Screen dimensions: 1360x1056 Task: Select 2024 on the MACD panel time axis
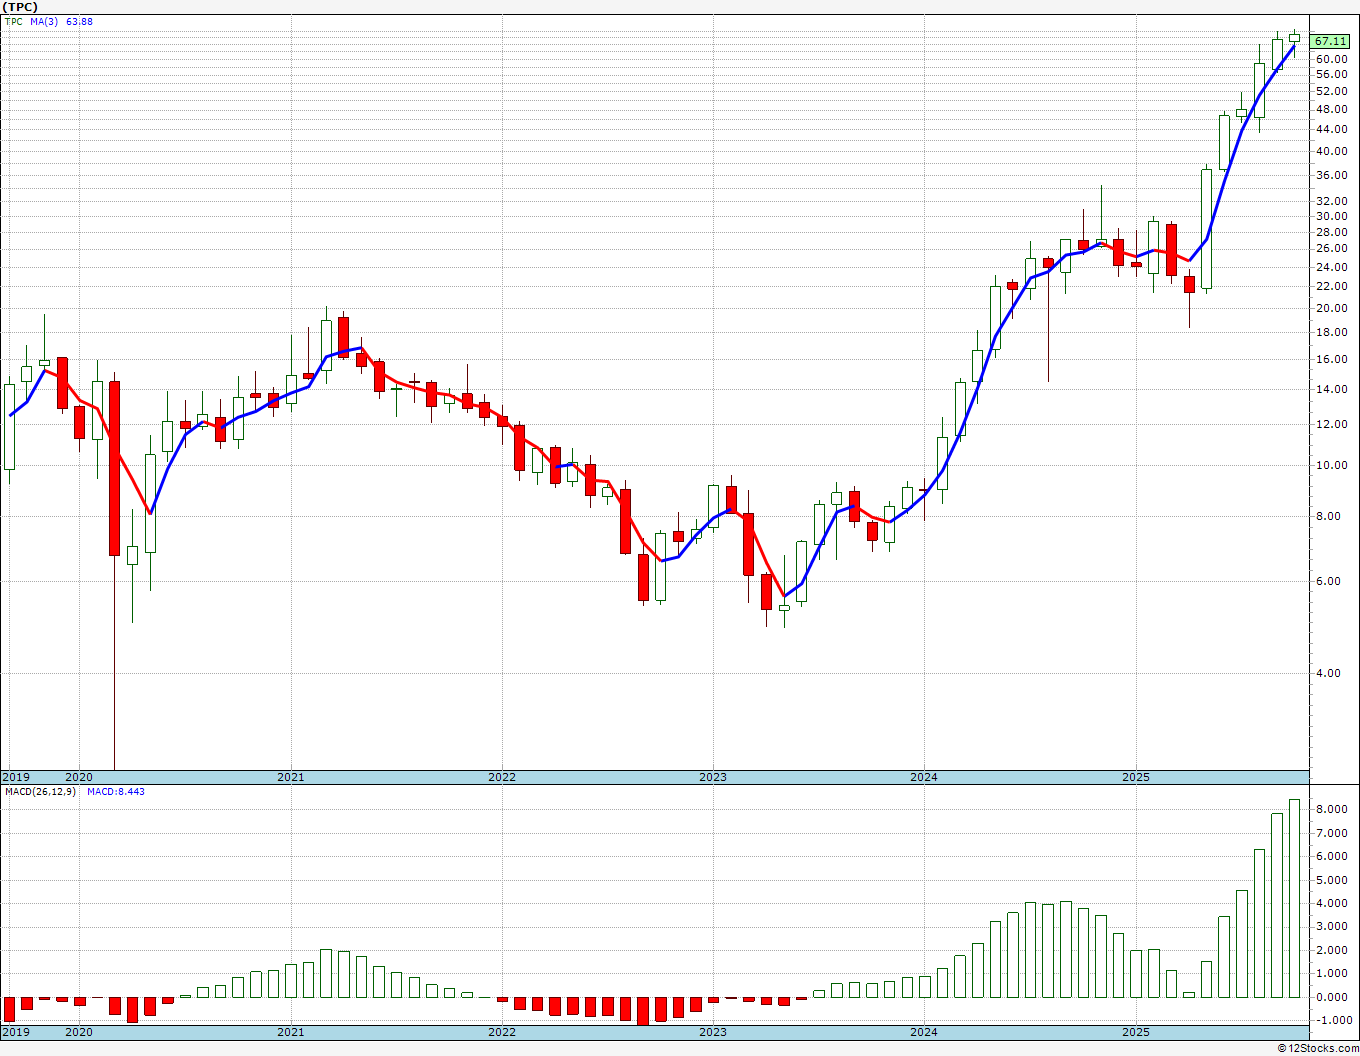pos(923,1032)
